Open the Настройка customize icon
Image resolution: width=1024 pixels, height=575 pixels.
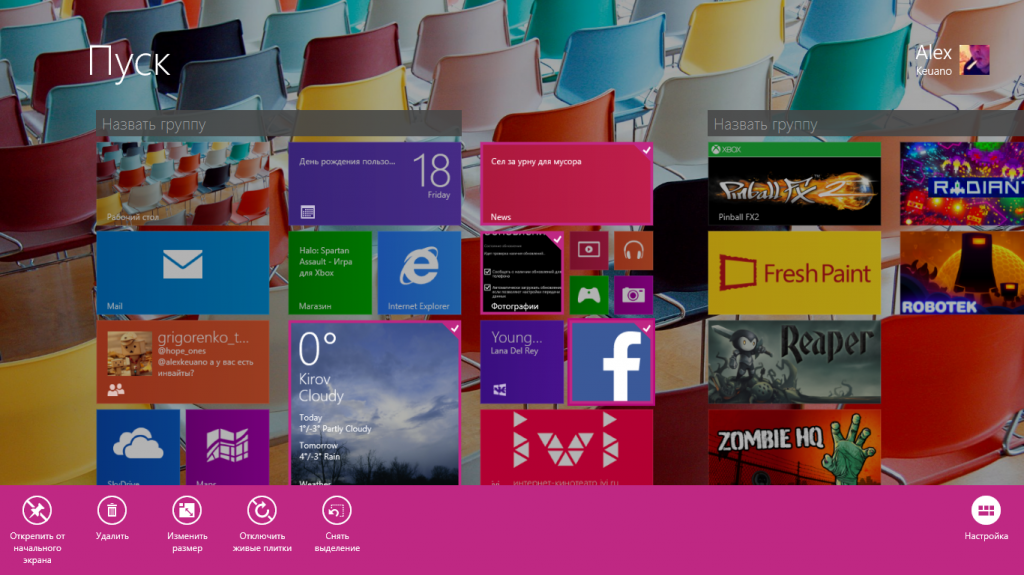(x=985, y=510)
